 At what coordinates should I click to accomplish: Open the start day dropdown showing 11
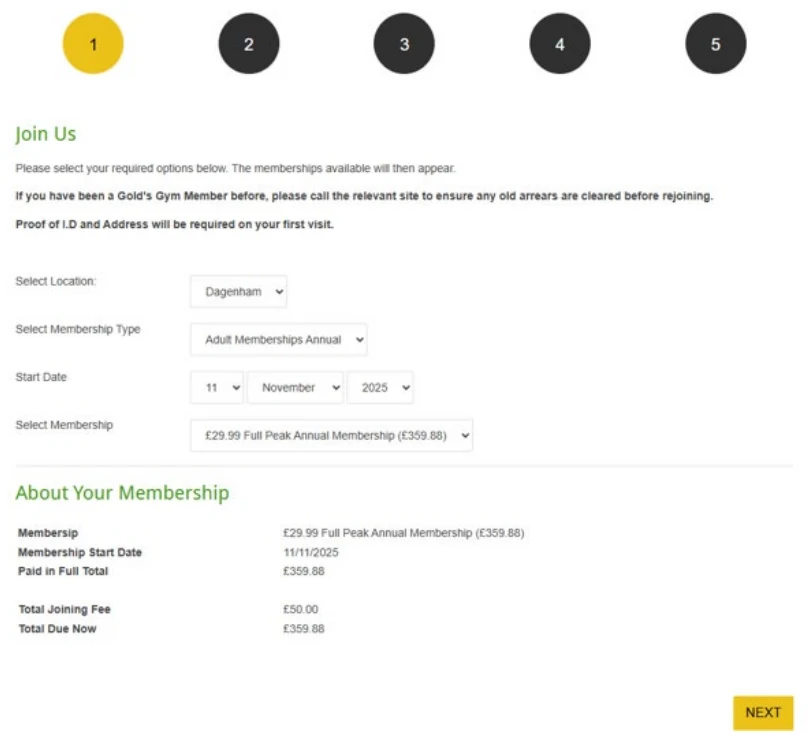217,387
